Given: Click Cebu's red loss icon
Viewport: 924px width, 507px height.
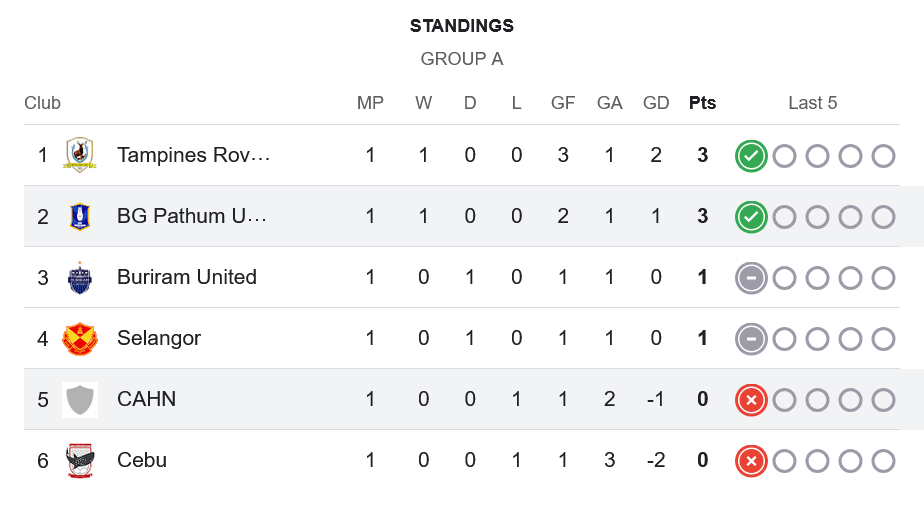Looking at the screenshot, I should point(751,460).
